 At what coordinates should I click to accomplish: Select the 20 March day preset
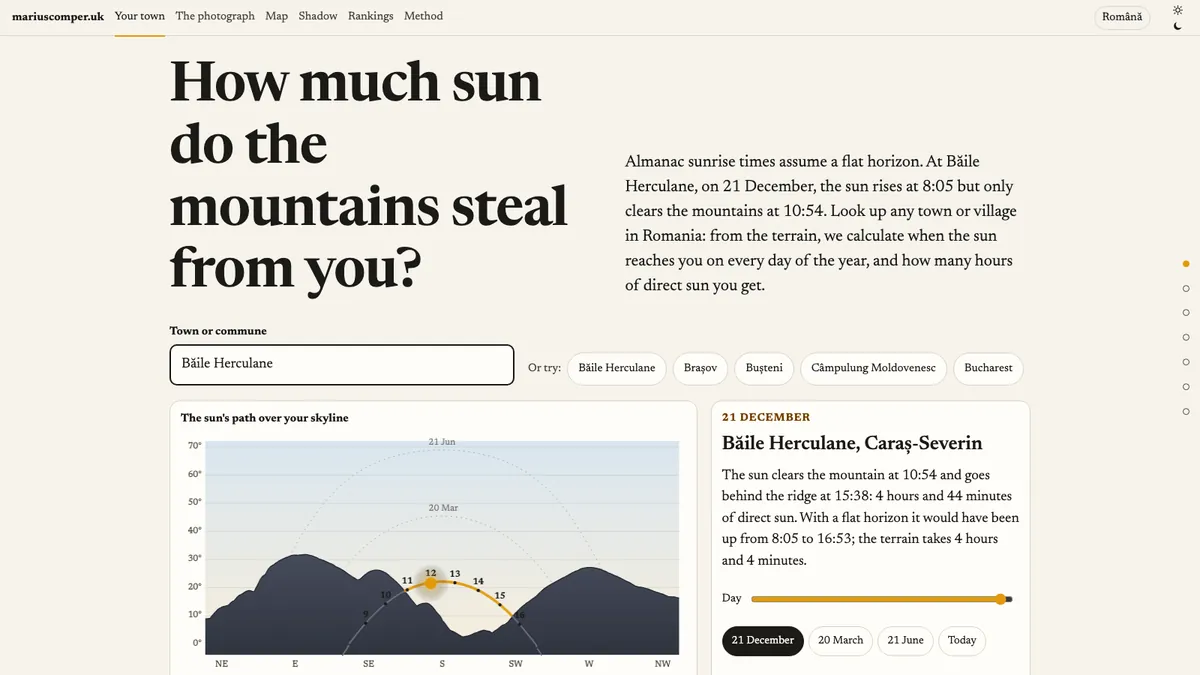coord(840,641)
